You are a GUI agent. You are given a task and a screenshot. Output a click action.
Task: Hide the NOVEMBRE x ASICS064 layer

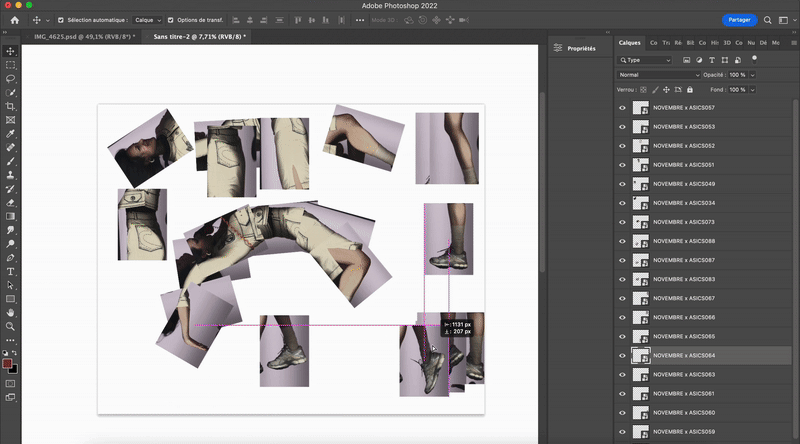[x=622, y=356]
